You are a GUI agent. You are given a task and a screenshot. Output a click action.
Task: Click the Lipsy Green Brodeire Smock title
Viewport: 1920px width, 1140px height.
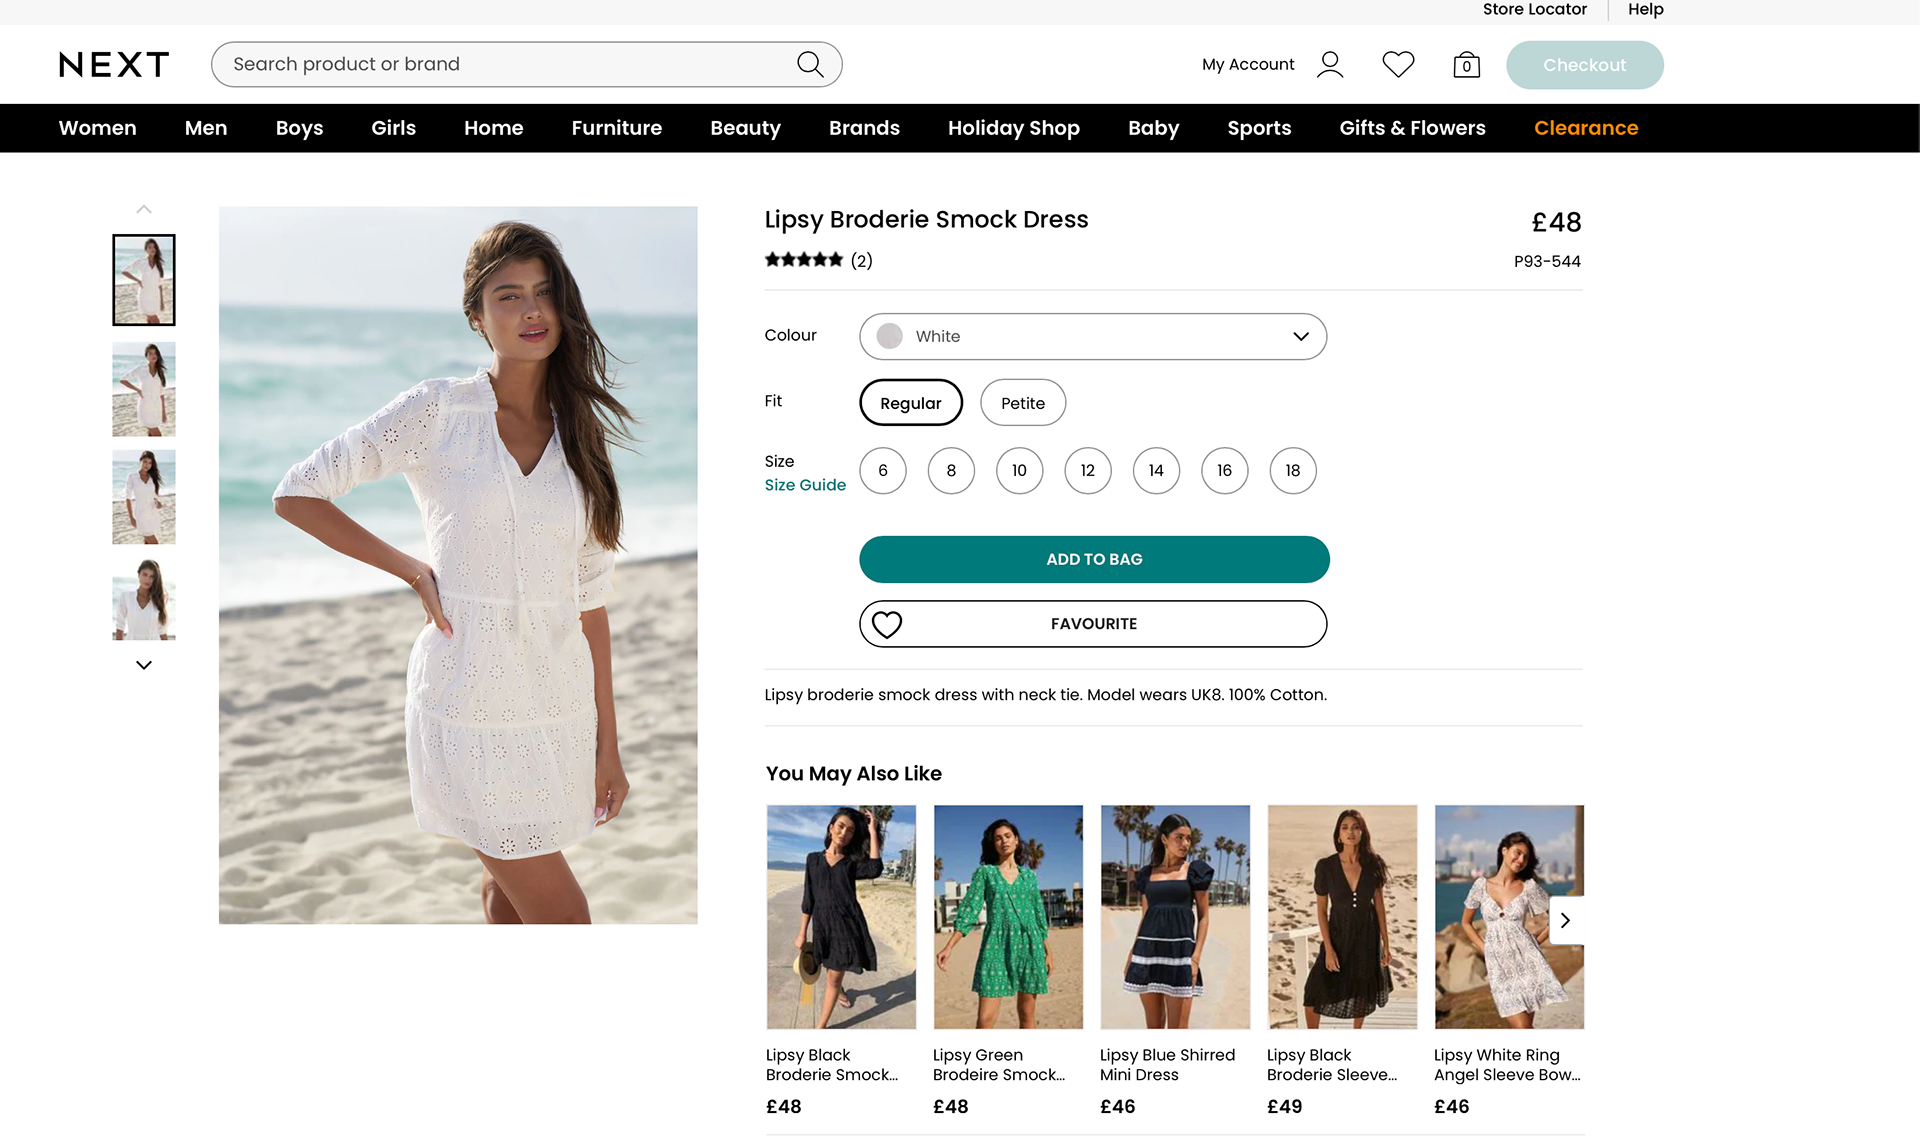pos(999,1065)
